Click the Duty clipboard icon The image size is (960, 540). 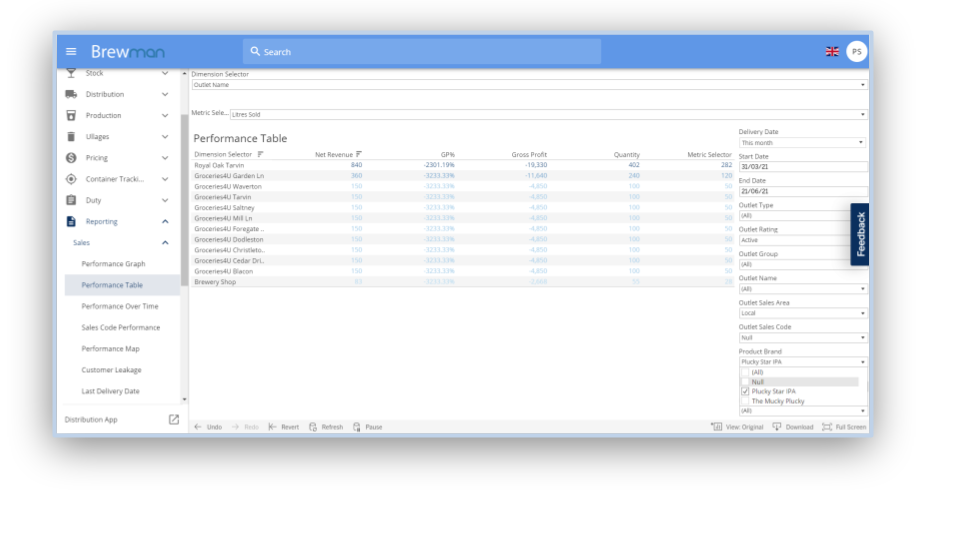coord(71,200)
